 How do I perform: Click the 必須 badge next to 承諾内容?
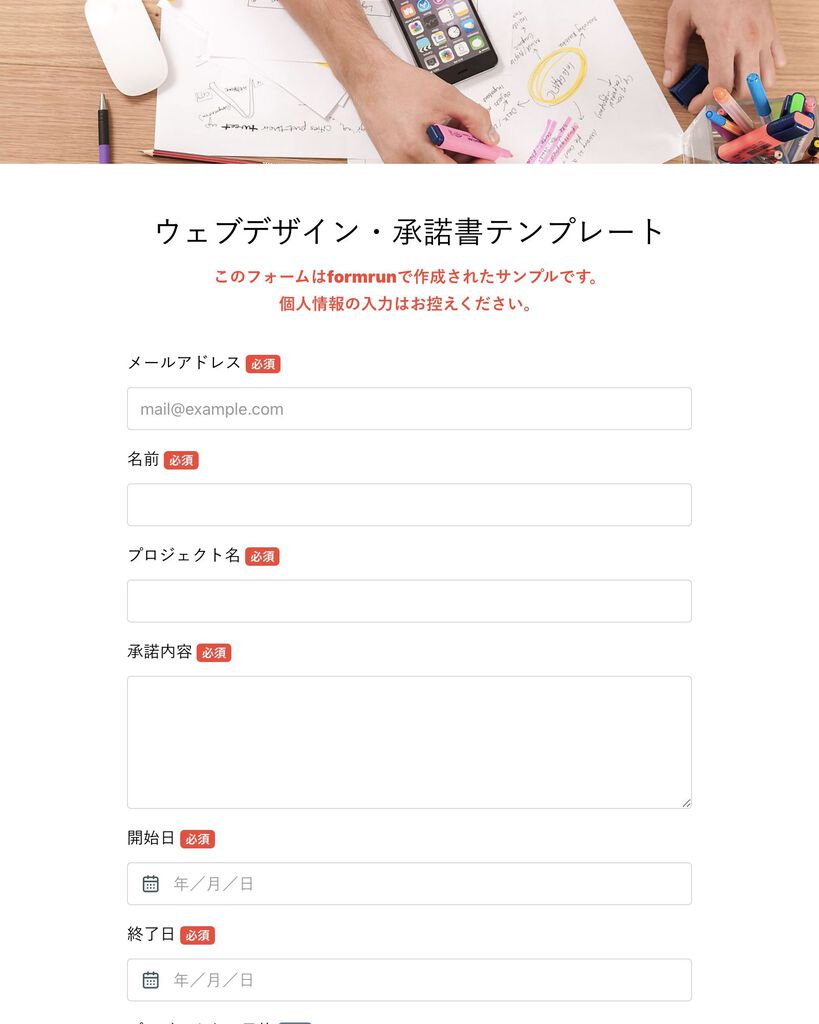coord(214,652)
